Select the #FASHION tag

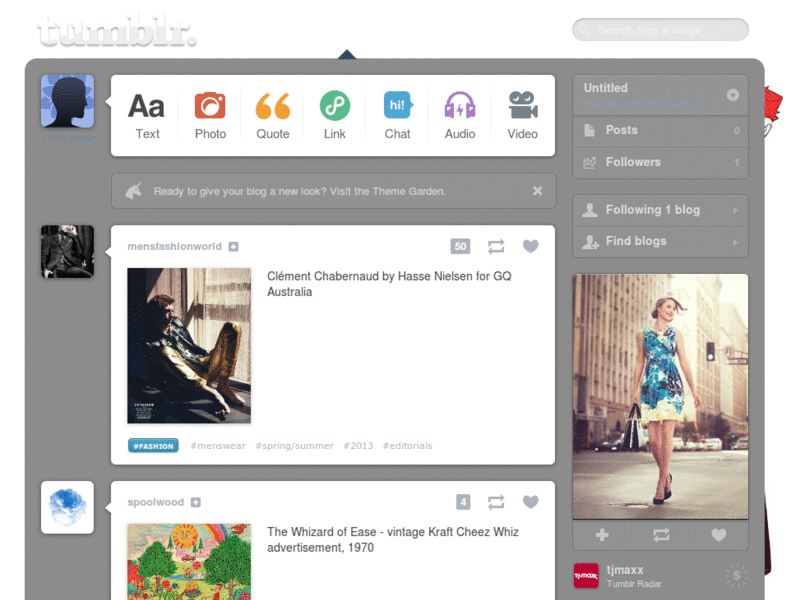[153, 446]
